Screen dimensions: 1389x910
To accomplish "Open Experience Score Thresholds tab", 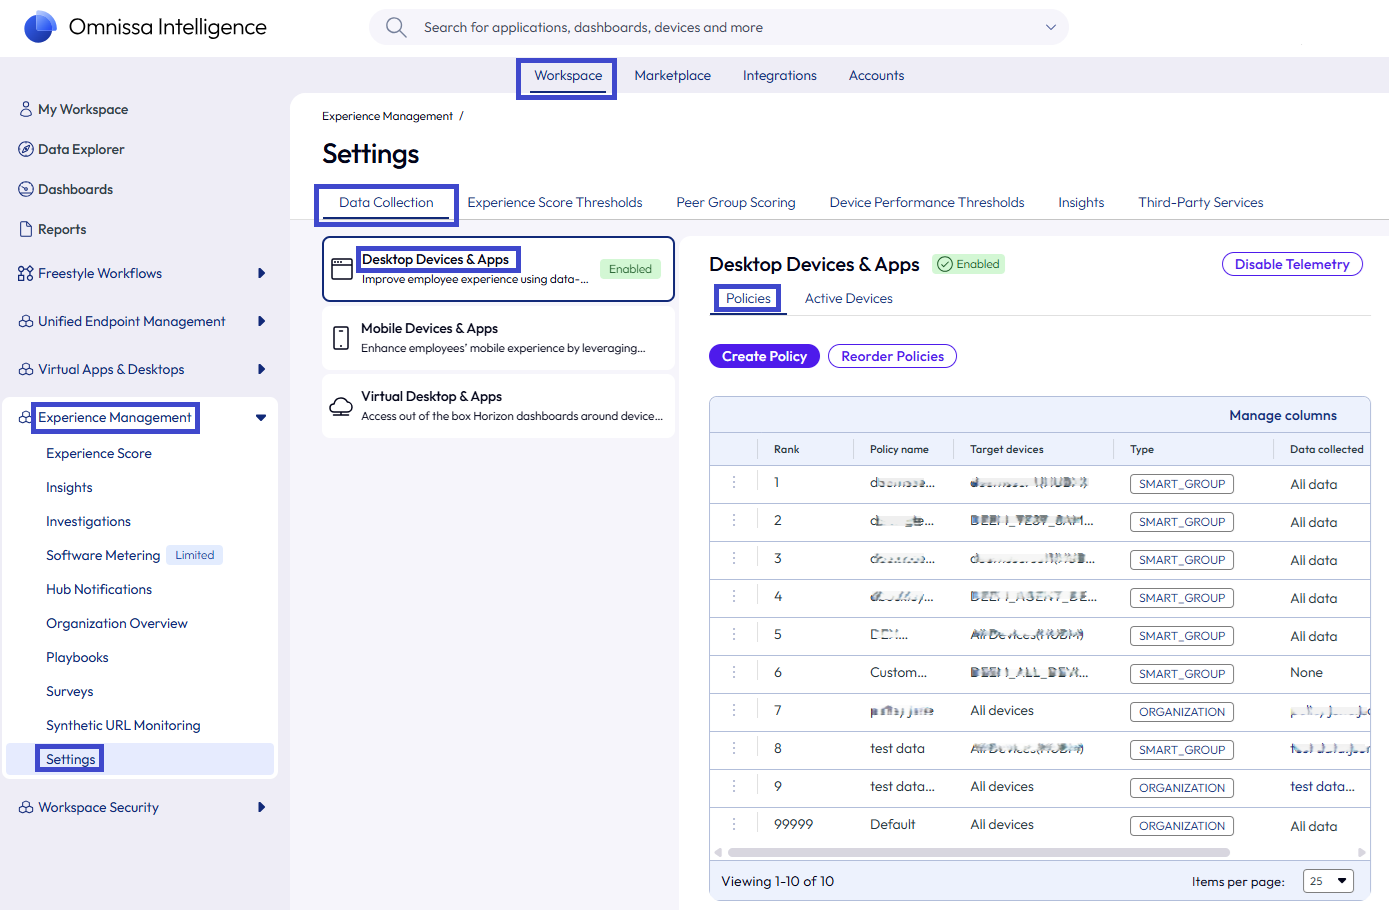I will tap(555, 203).
